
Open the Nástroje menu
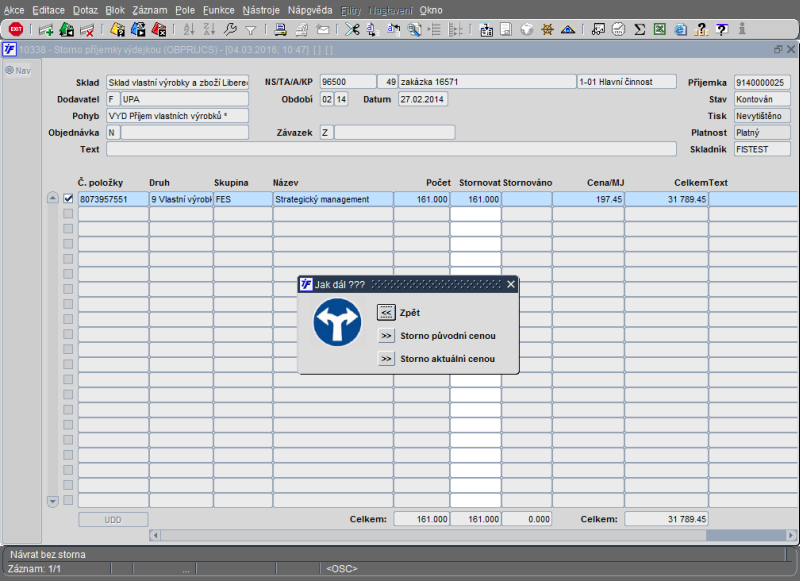[x=261, y=10]
